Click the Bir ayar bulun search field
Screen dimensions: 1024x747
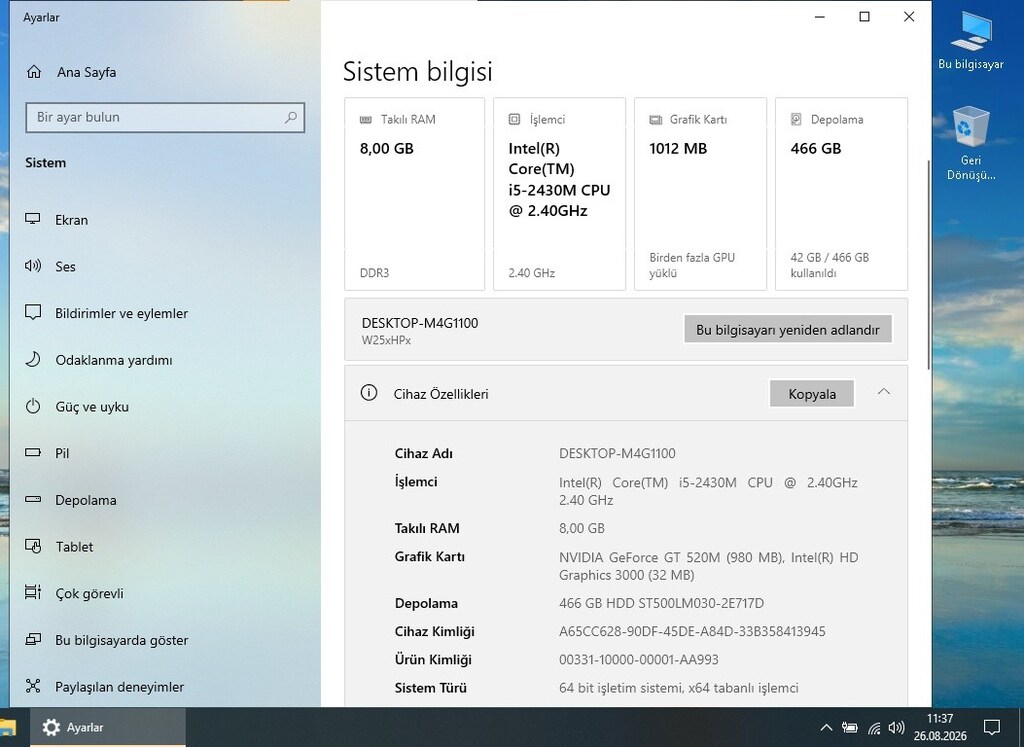(x=165, y=118)
